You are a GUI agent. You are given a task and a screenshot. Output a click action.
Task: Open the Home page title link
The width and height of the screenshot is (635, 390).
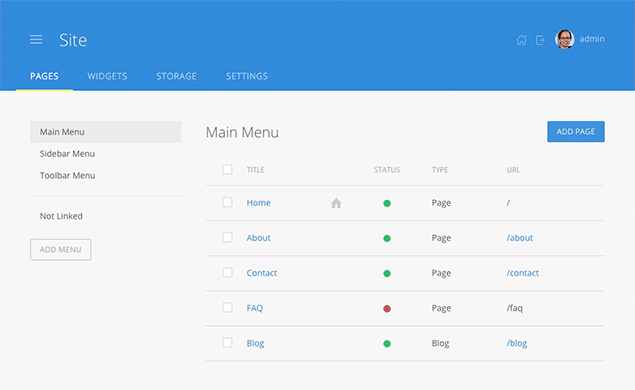pos(258,202)
